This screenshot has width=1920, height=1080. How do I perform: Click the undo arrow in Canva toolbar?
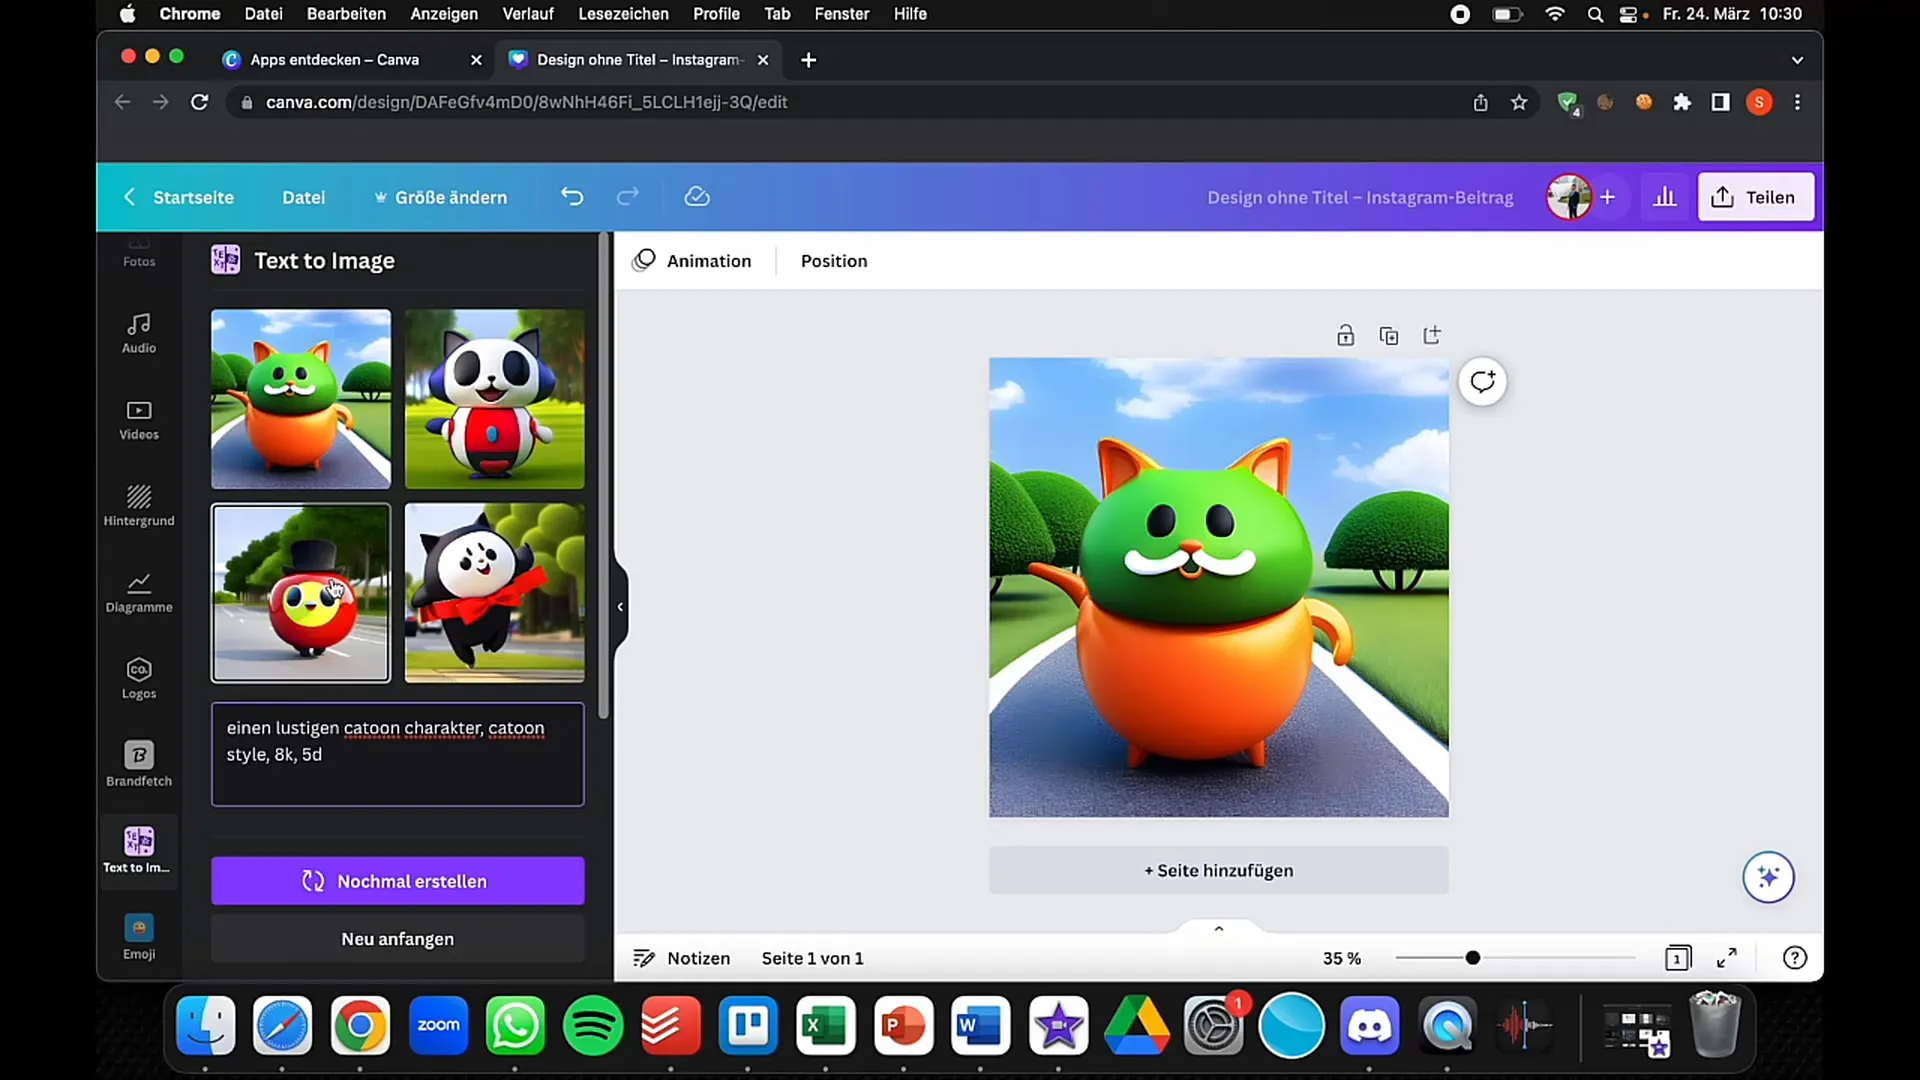click(572, 197)
